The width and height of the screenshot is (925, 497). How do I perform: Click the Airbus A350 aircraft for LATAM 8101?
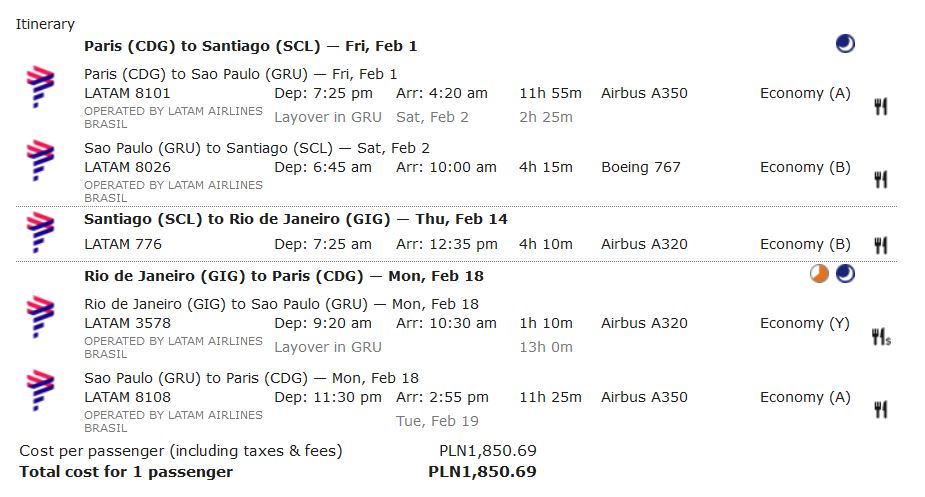coord(644,93)
